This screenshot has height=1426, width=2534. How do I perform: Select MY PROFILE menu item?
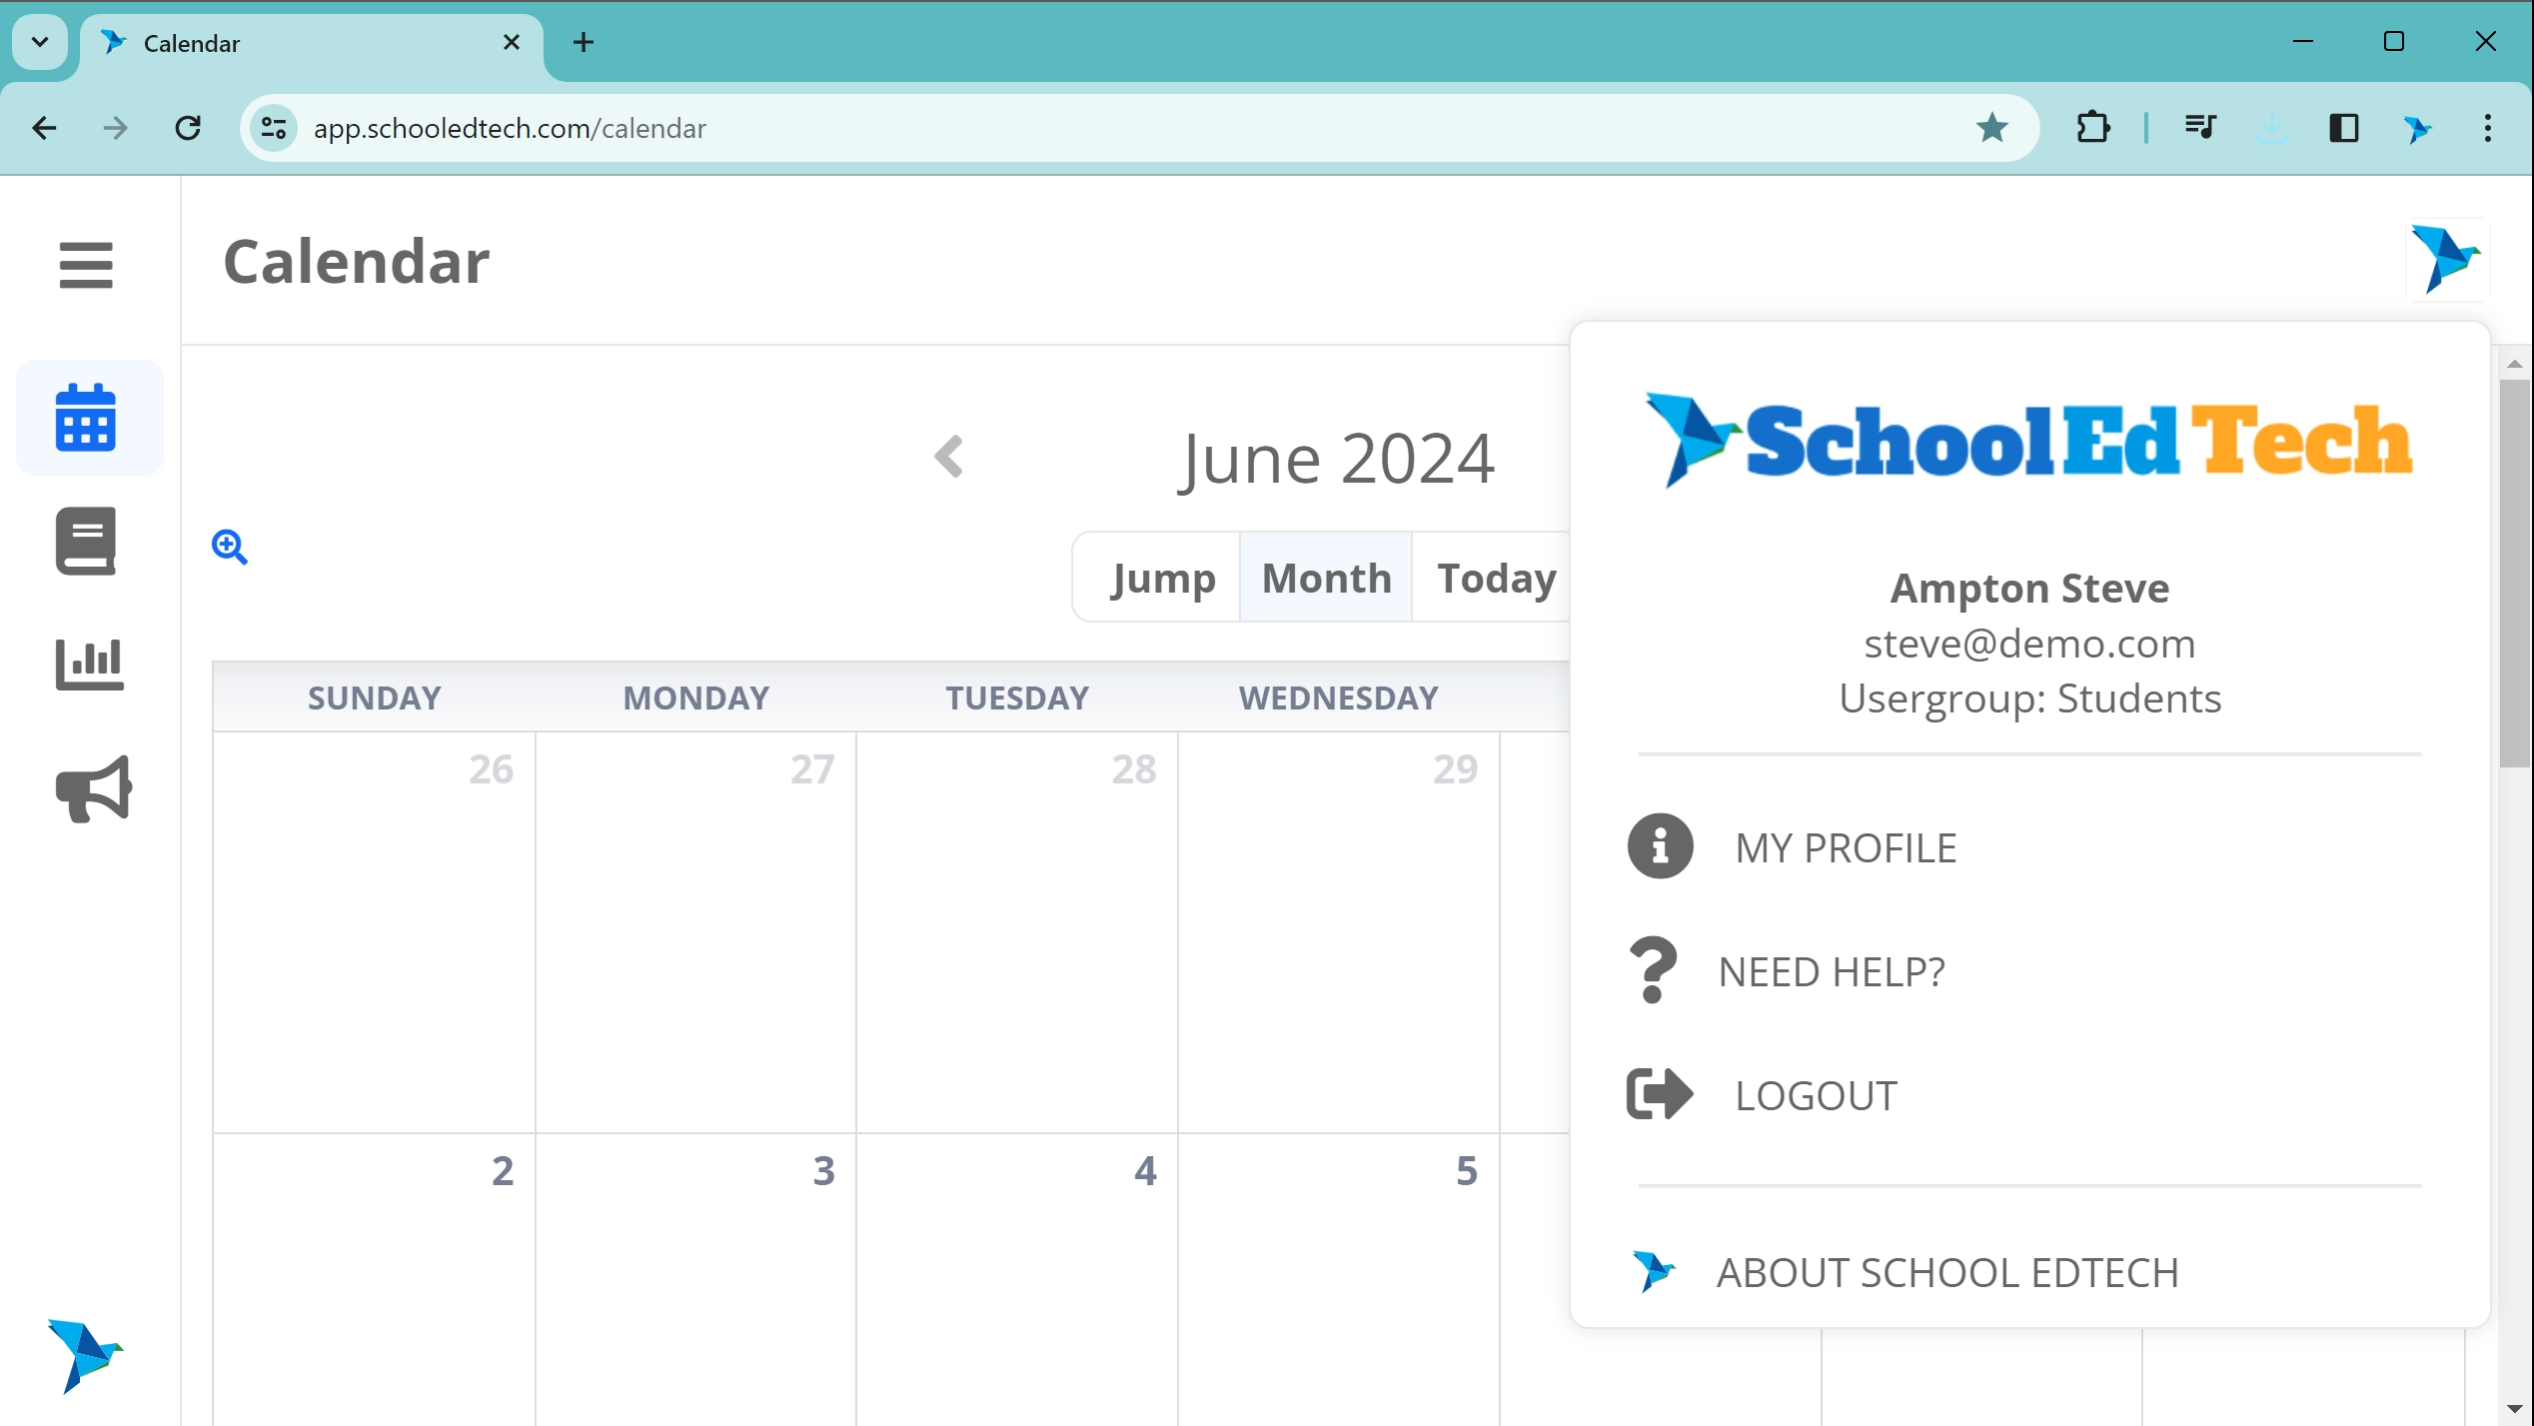(1844, 848)
